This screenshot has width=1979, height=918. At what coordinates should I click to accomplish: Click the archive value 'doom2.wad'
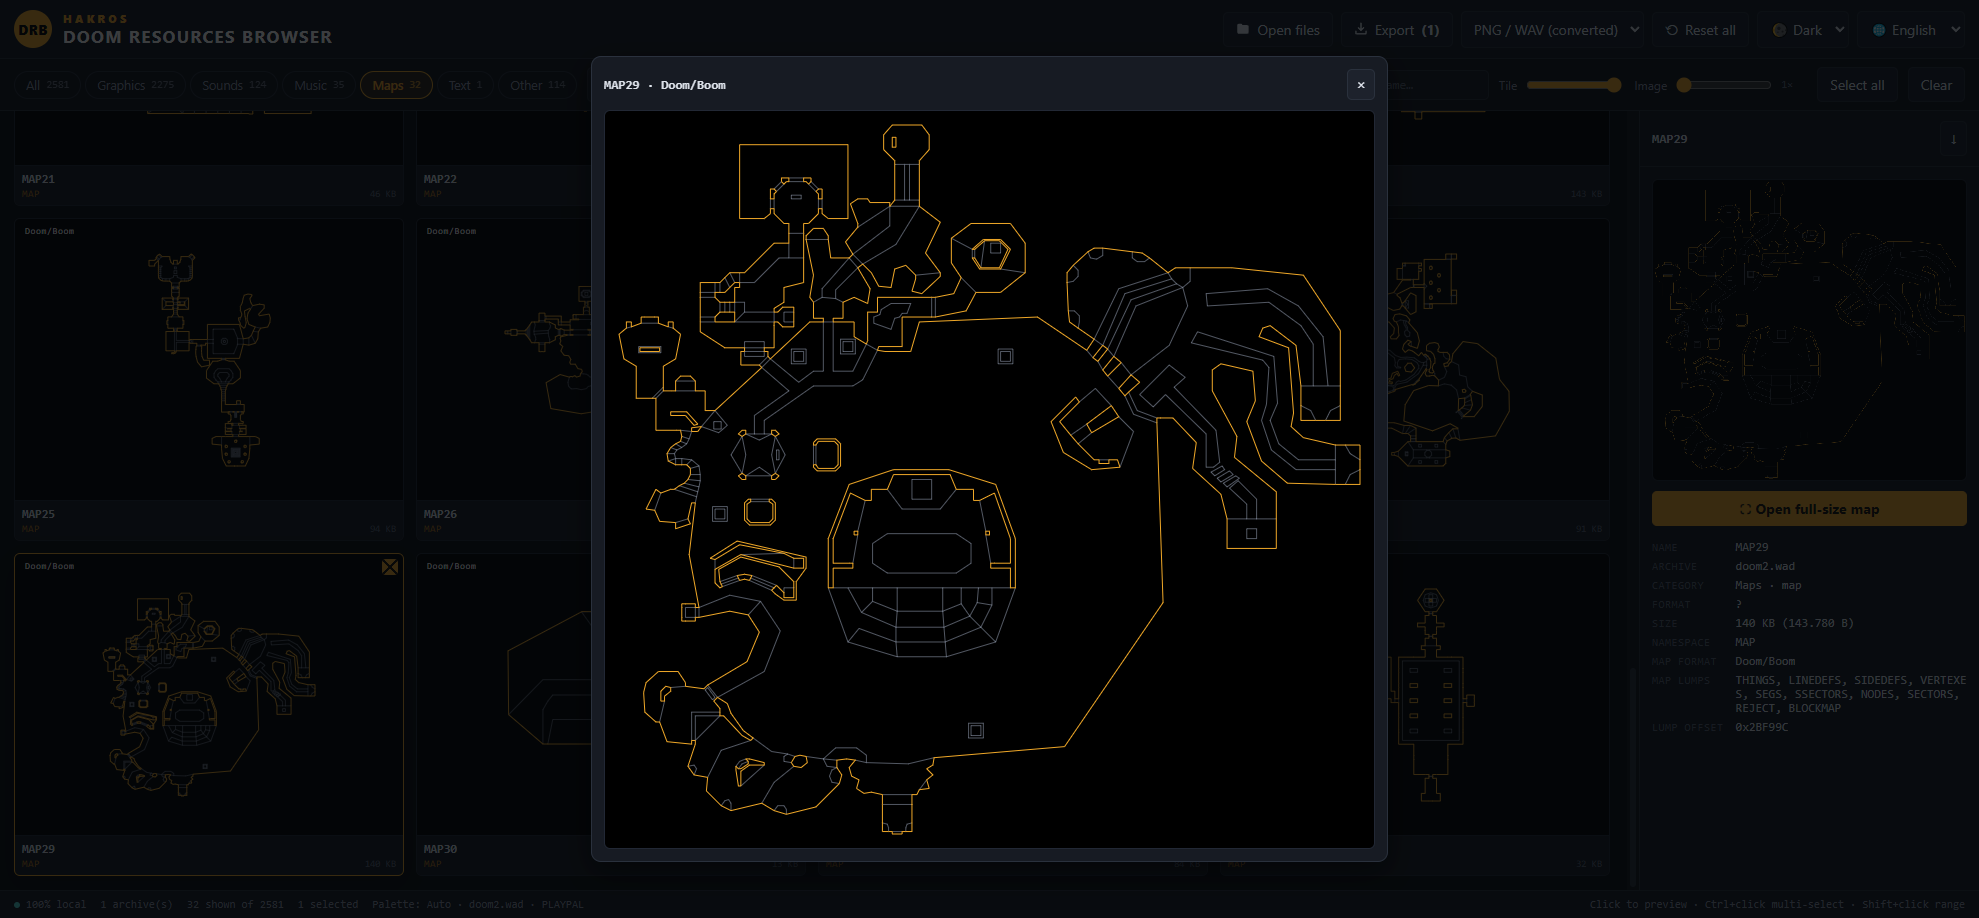click(x=1765, y=566)
